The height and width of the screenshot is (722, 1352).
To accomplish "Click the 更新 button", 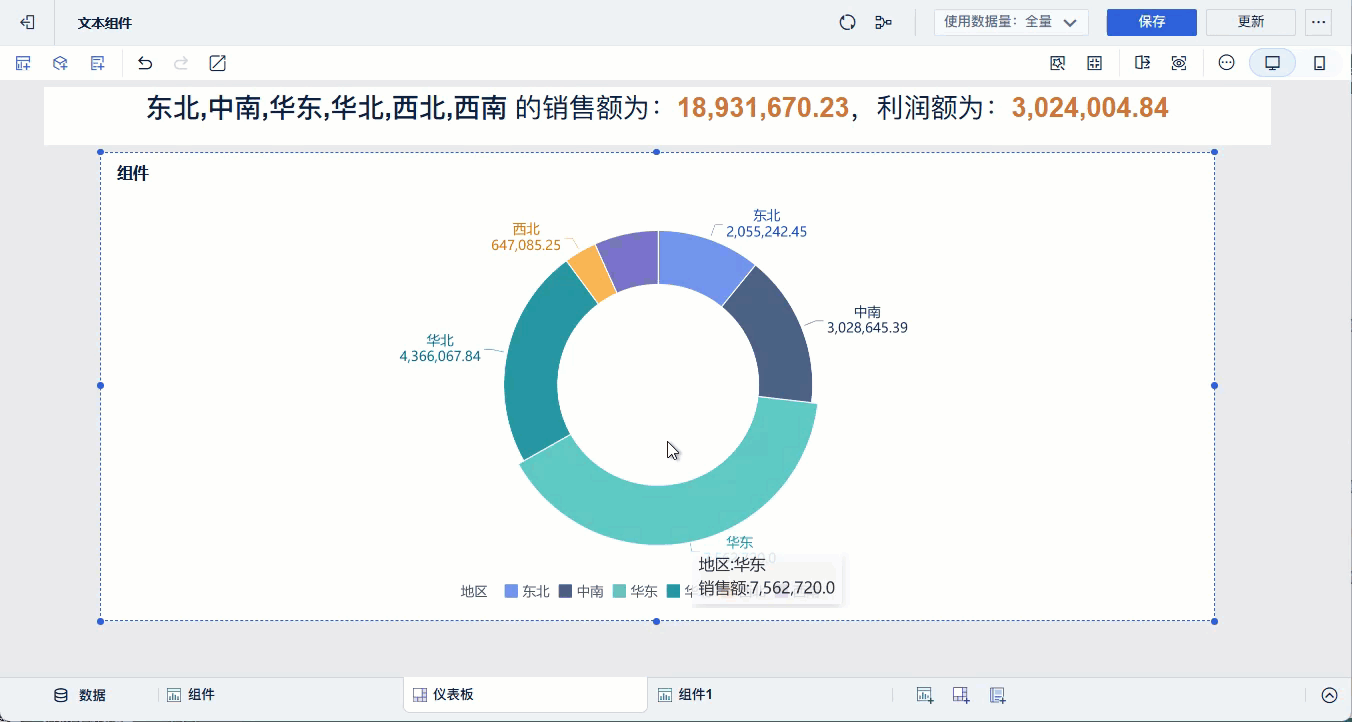I will 1251,22.
